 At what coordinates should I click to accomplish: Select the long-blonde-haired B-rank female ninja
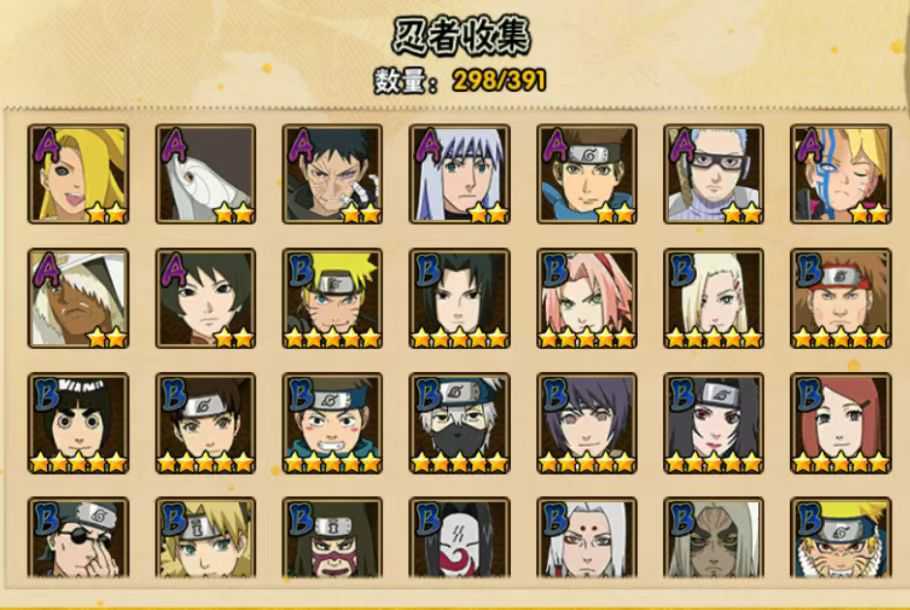point(713,298)
